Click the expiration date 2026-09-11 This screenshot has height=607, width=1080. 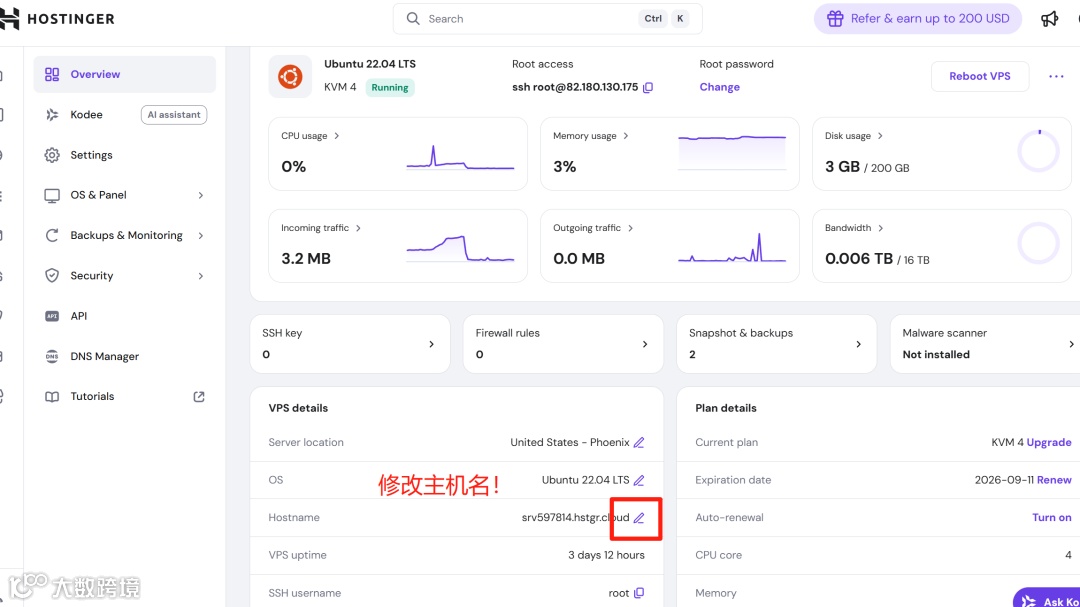[x=1004, y=480]
